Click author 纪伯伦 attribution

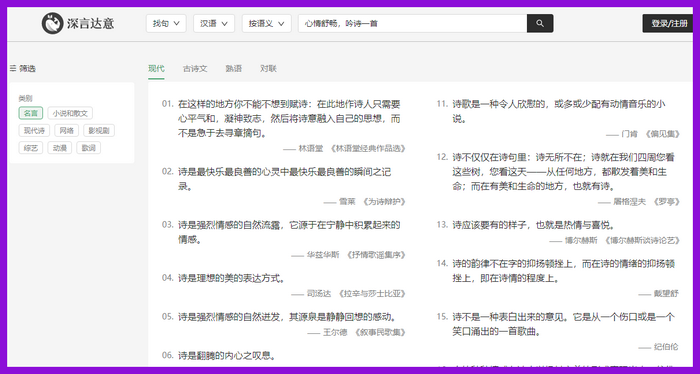coord(666,346)
